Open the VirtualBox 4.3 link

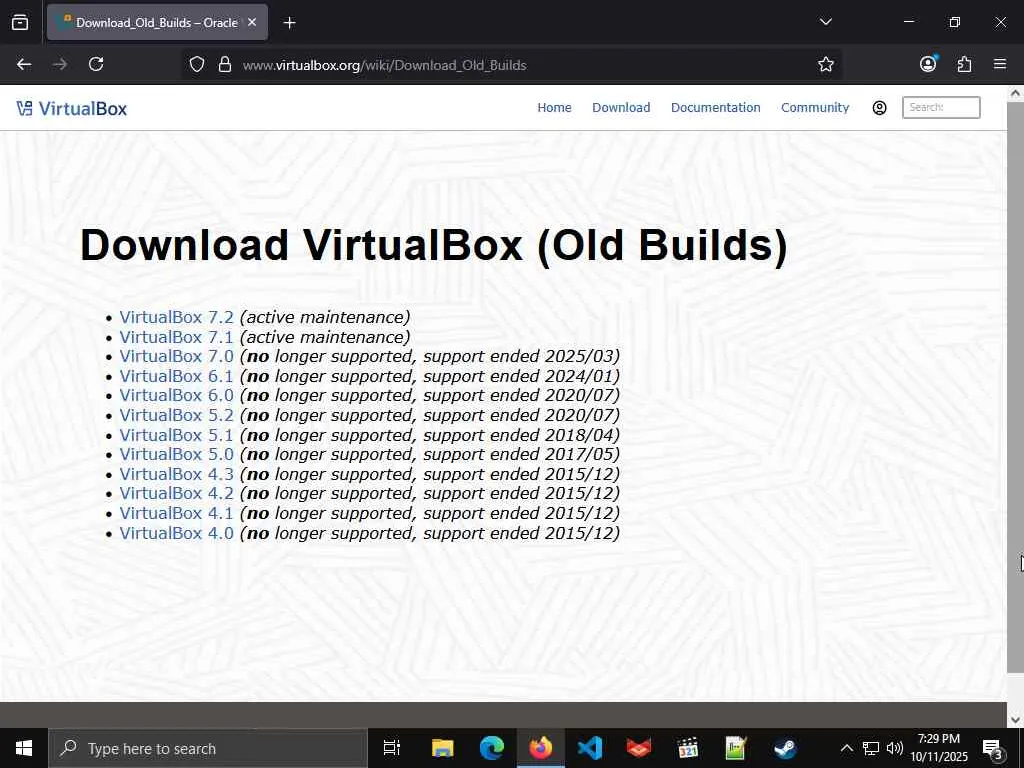176,474
